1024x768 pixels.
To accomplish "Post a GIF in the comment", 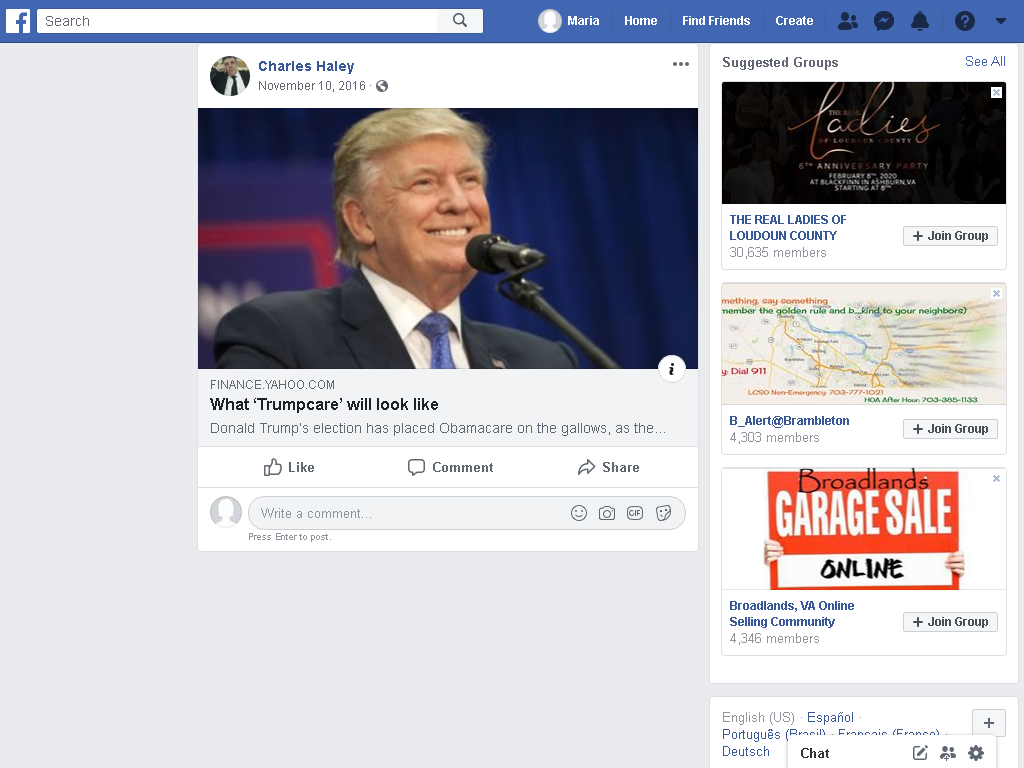I will tap(635, 513).
